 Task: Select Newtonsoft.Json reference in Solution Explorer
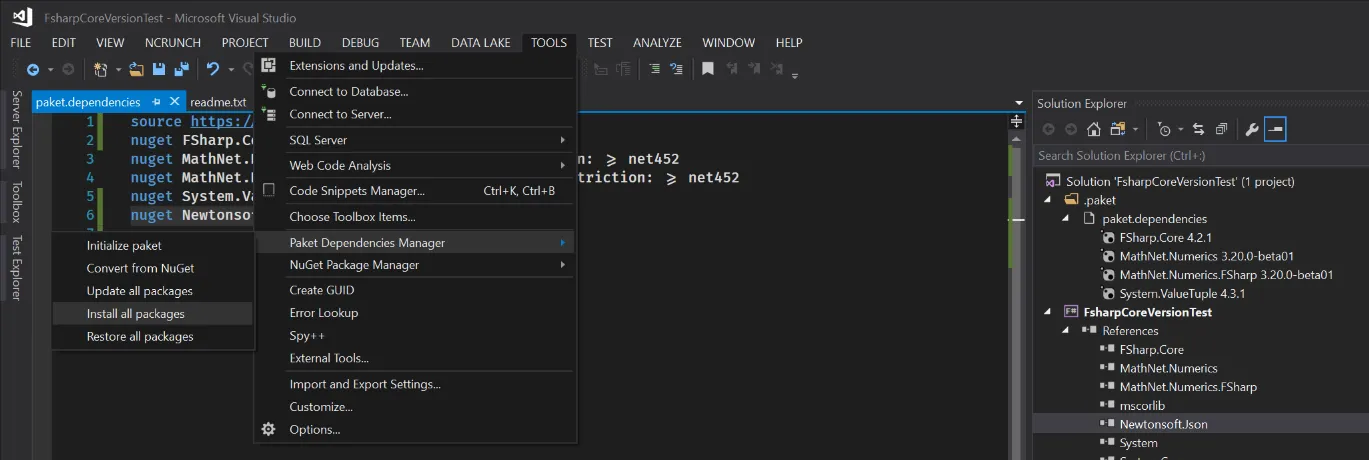tap(1163, 424)
